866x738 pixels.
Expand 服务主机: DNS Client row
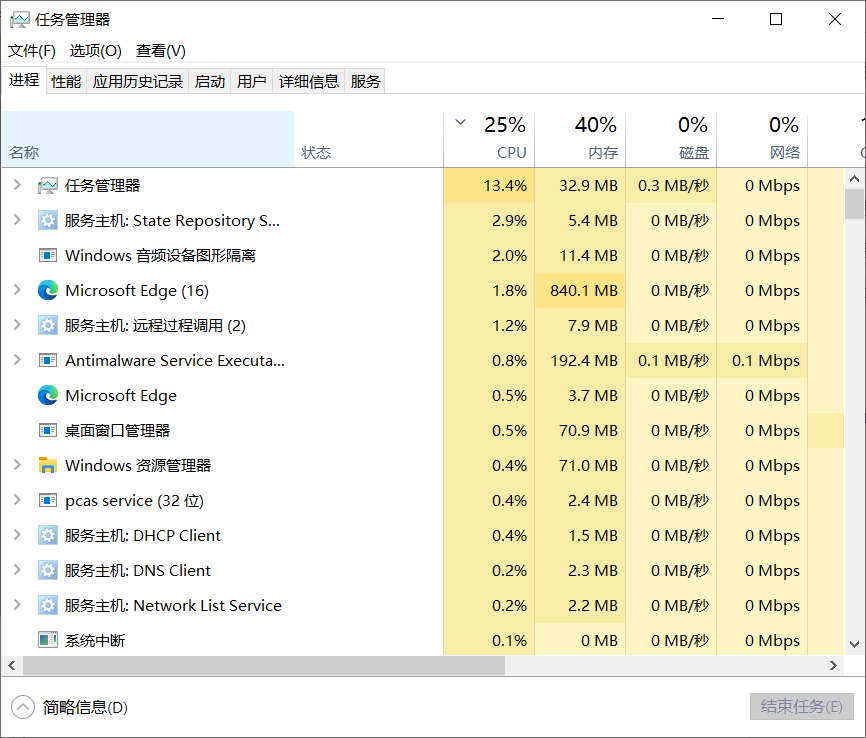point(17,570)
